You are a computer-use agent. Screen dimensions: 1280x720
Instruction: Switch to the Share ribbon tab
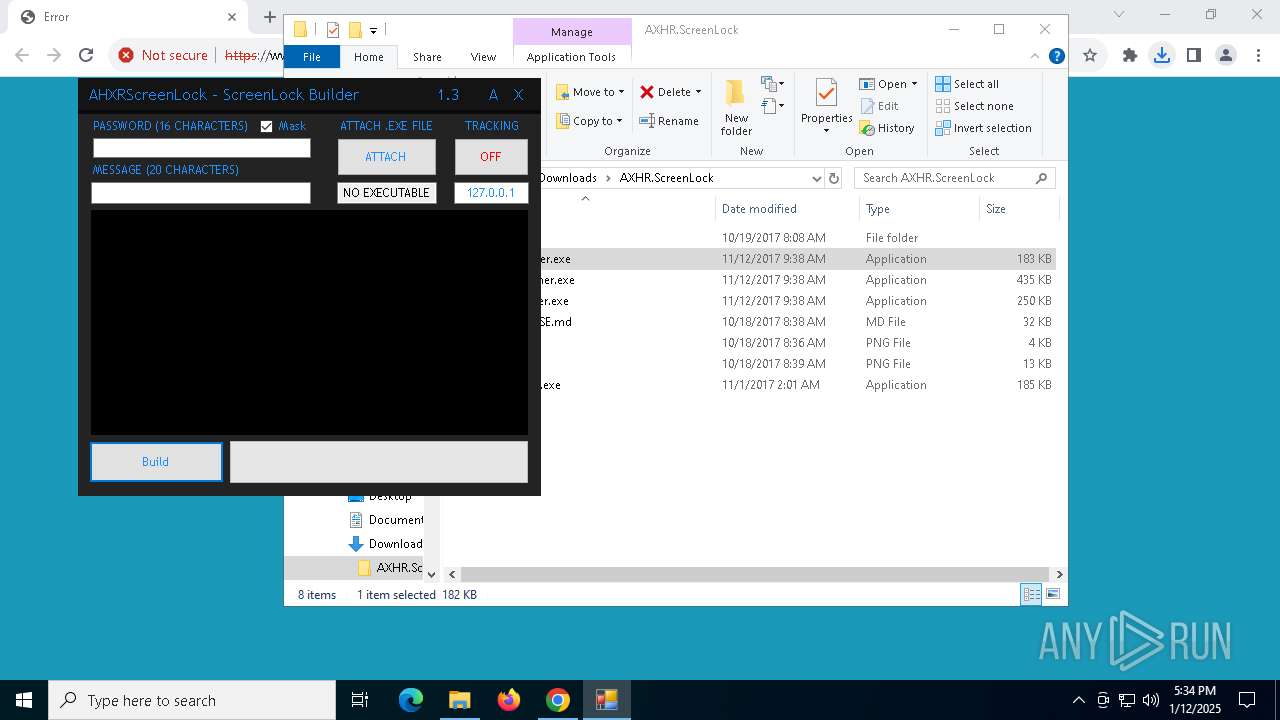427,57
